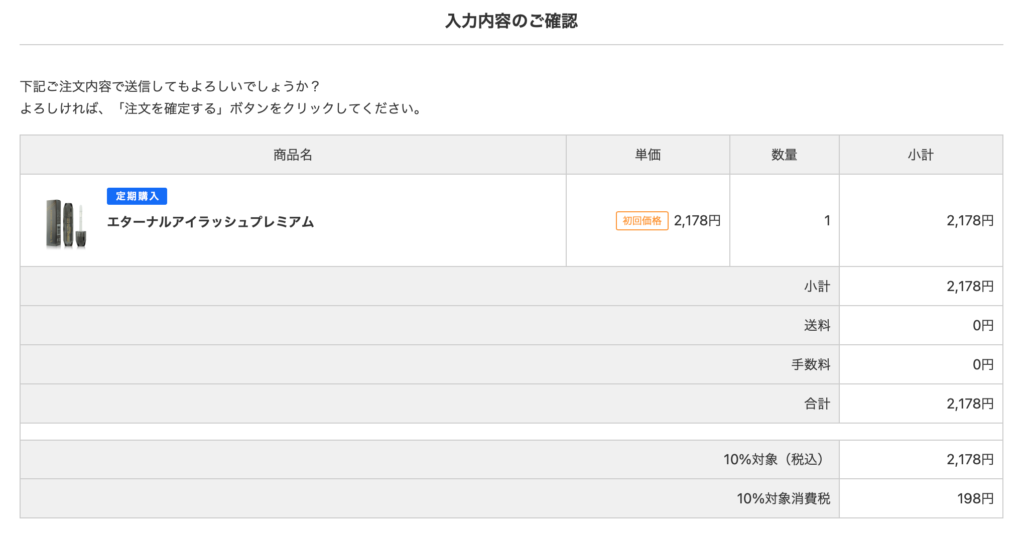Click the 送料 0円 value

click(x=983, y=325)
